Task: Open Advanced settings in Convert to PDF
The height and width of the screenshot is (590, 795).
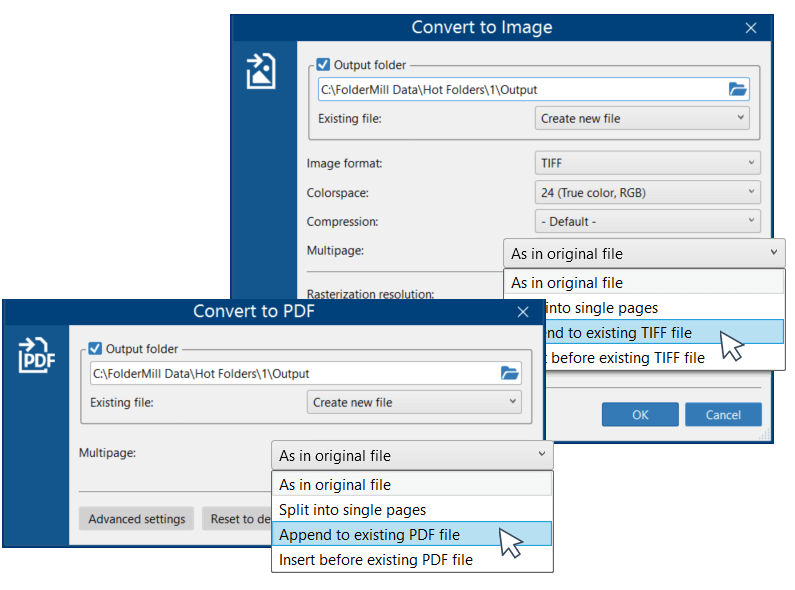Action: coord(137,519)
